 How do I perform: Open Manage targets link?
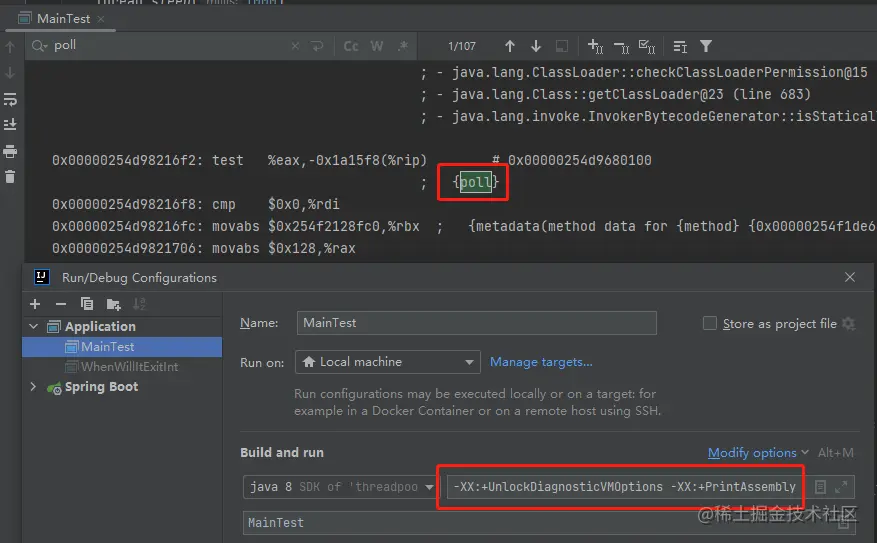click(541, 362)
